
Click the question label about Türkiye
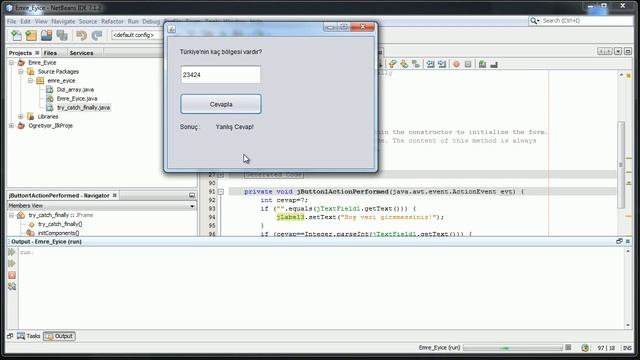[x=221, y=52]
